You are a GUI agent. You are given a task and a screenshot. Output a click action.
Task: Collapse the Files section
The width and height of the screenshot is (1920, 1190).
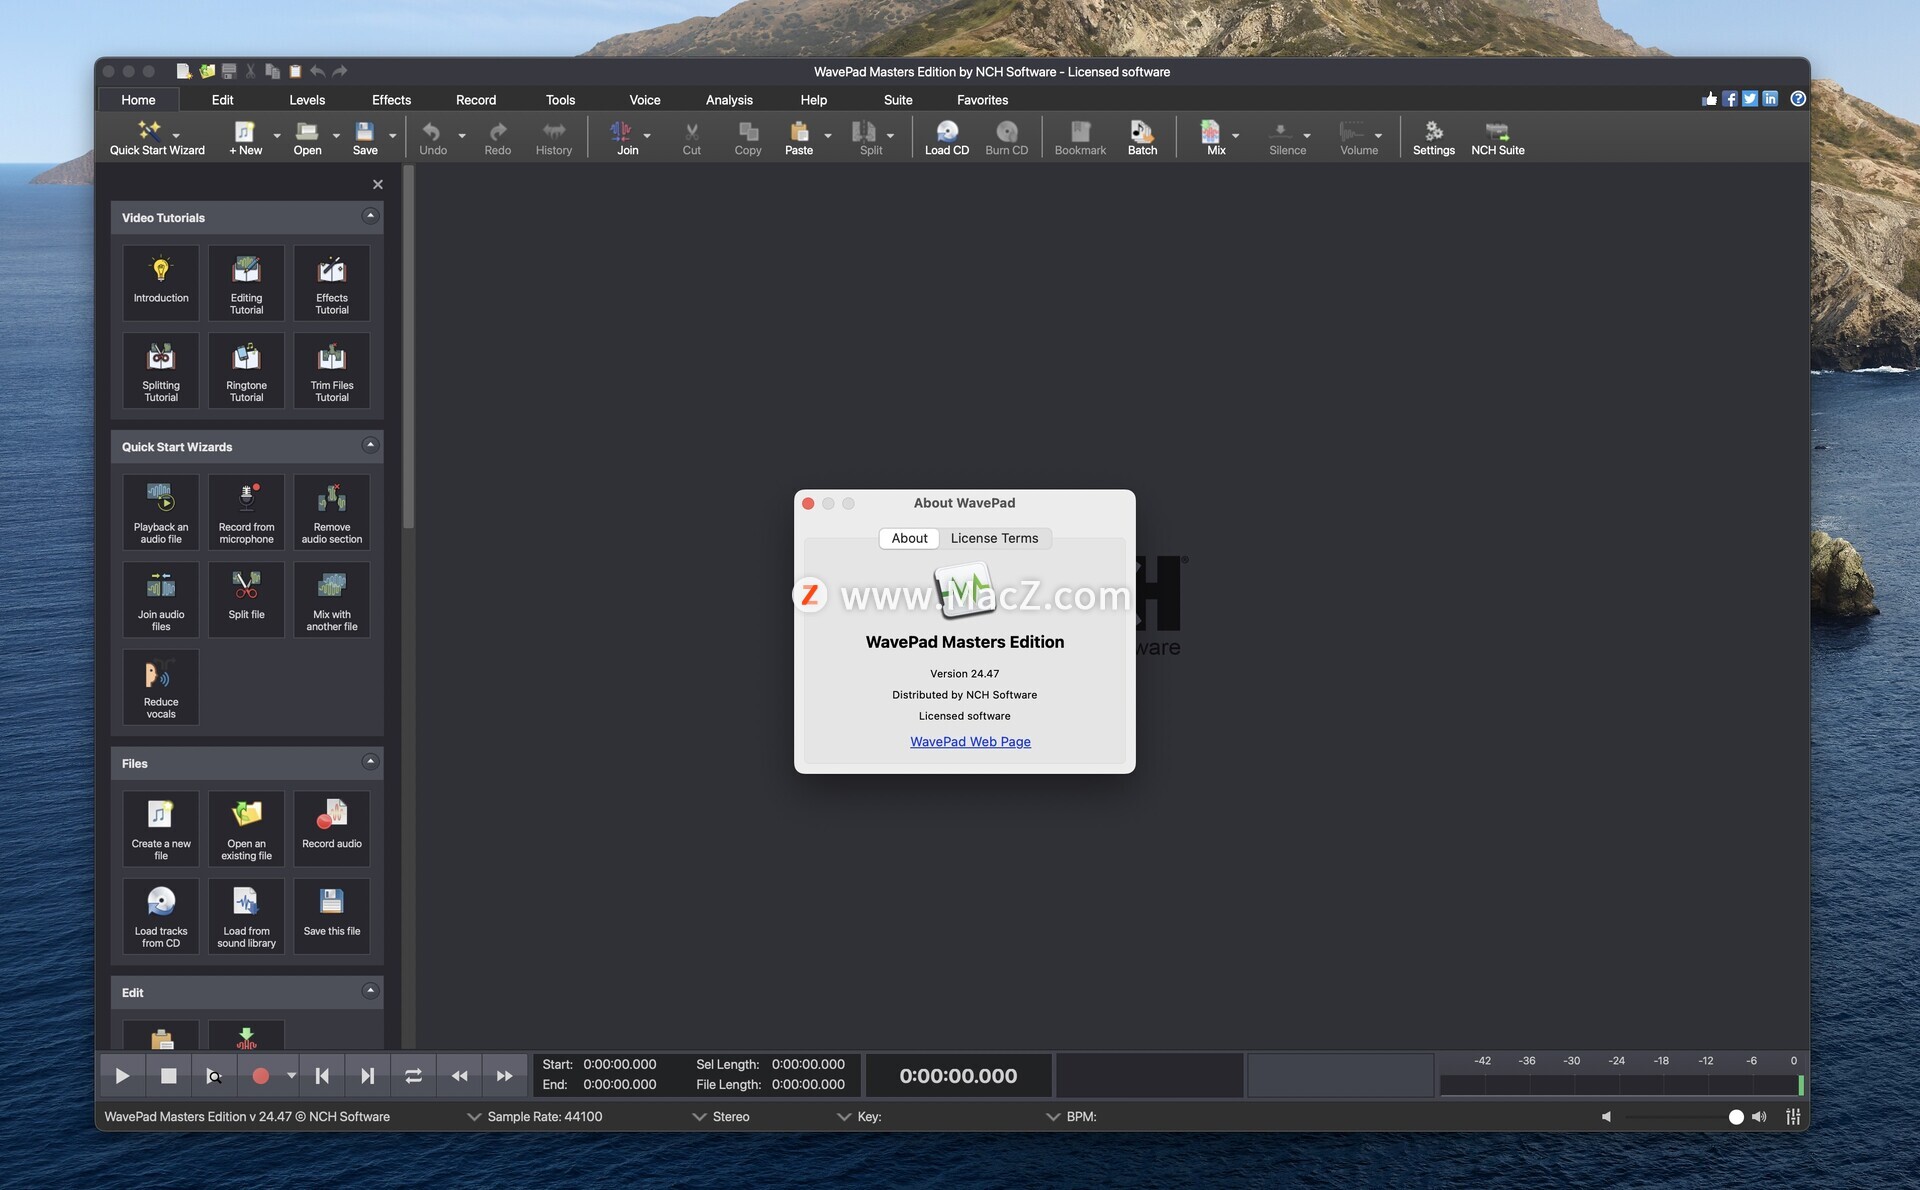tap(370, 762)
